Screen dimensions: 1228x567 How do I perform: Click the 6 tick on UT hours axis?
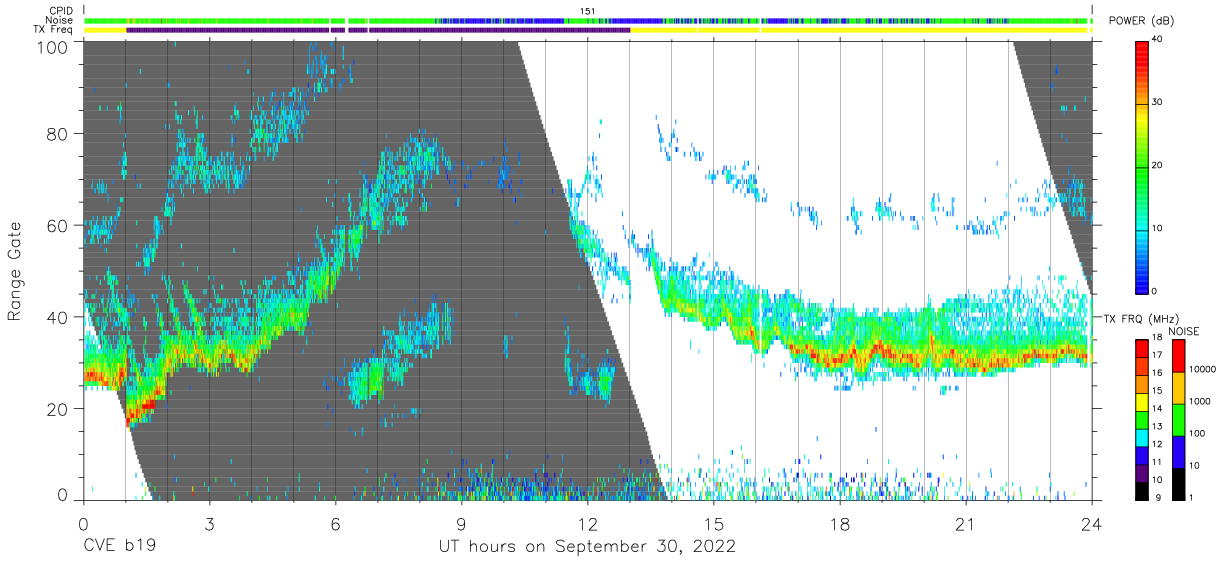coord(335,523)
